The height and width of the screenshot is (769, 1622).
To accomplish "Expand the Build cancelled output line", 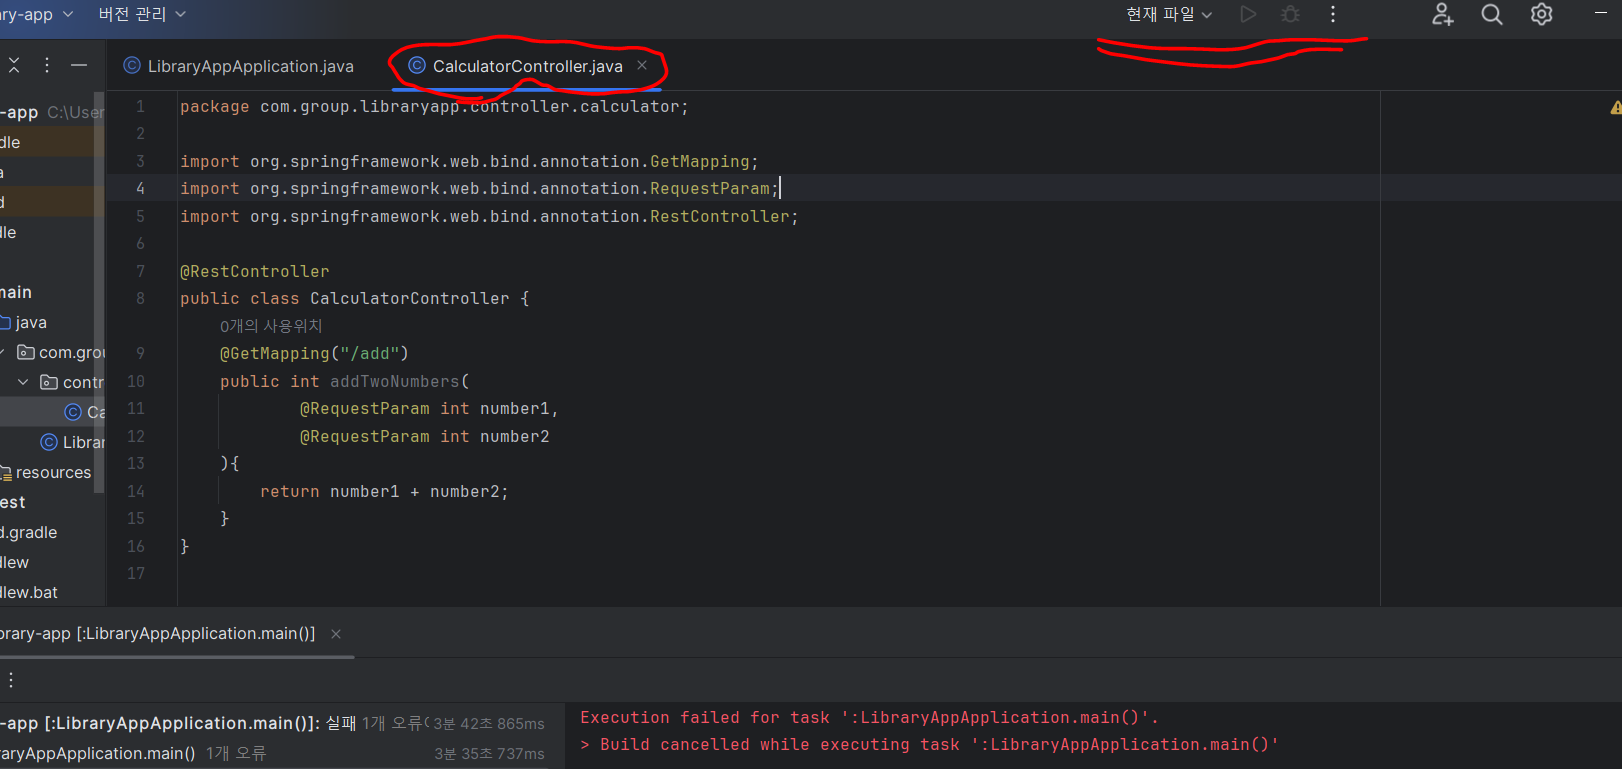I will [586, 745].
